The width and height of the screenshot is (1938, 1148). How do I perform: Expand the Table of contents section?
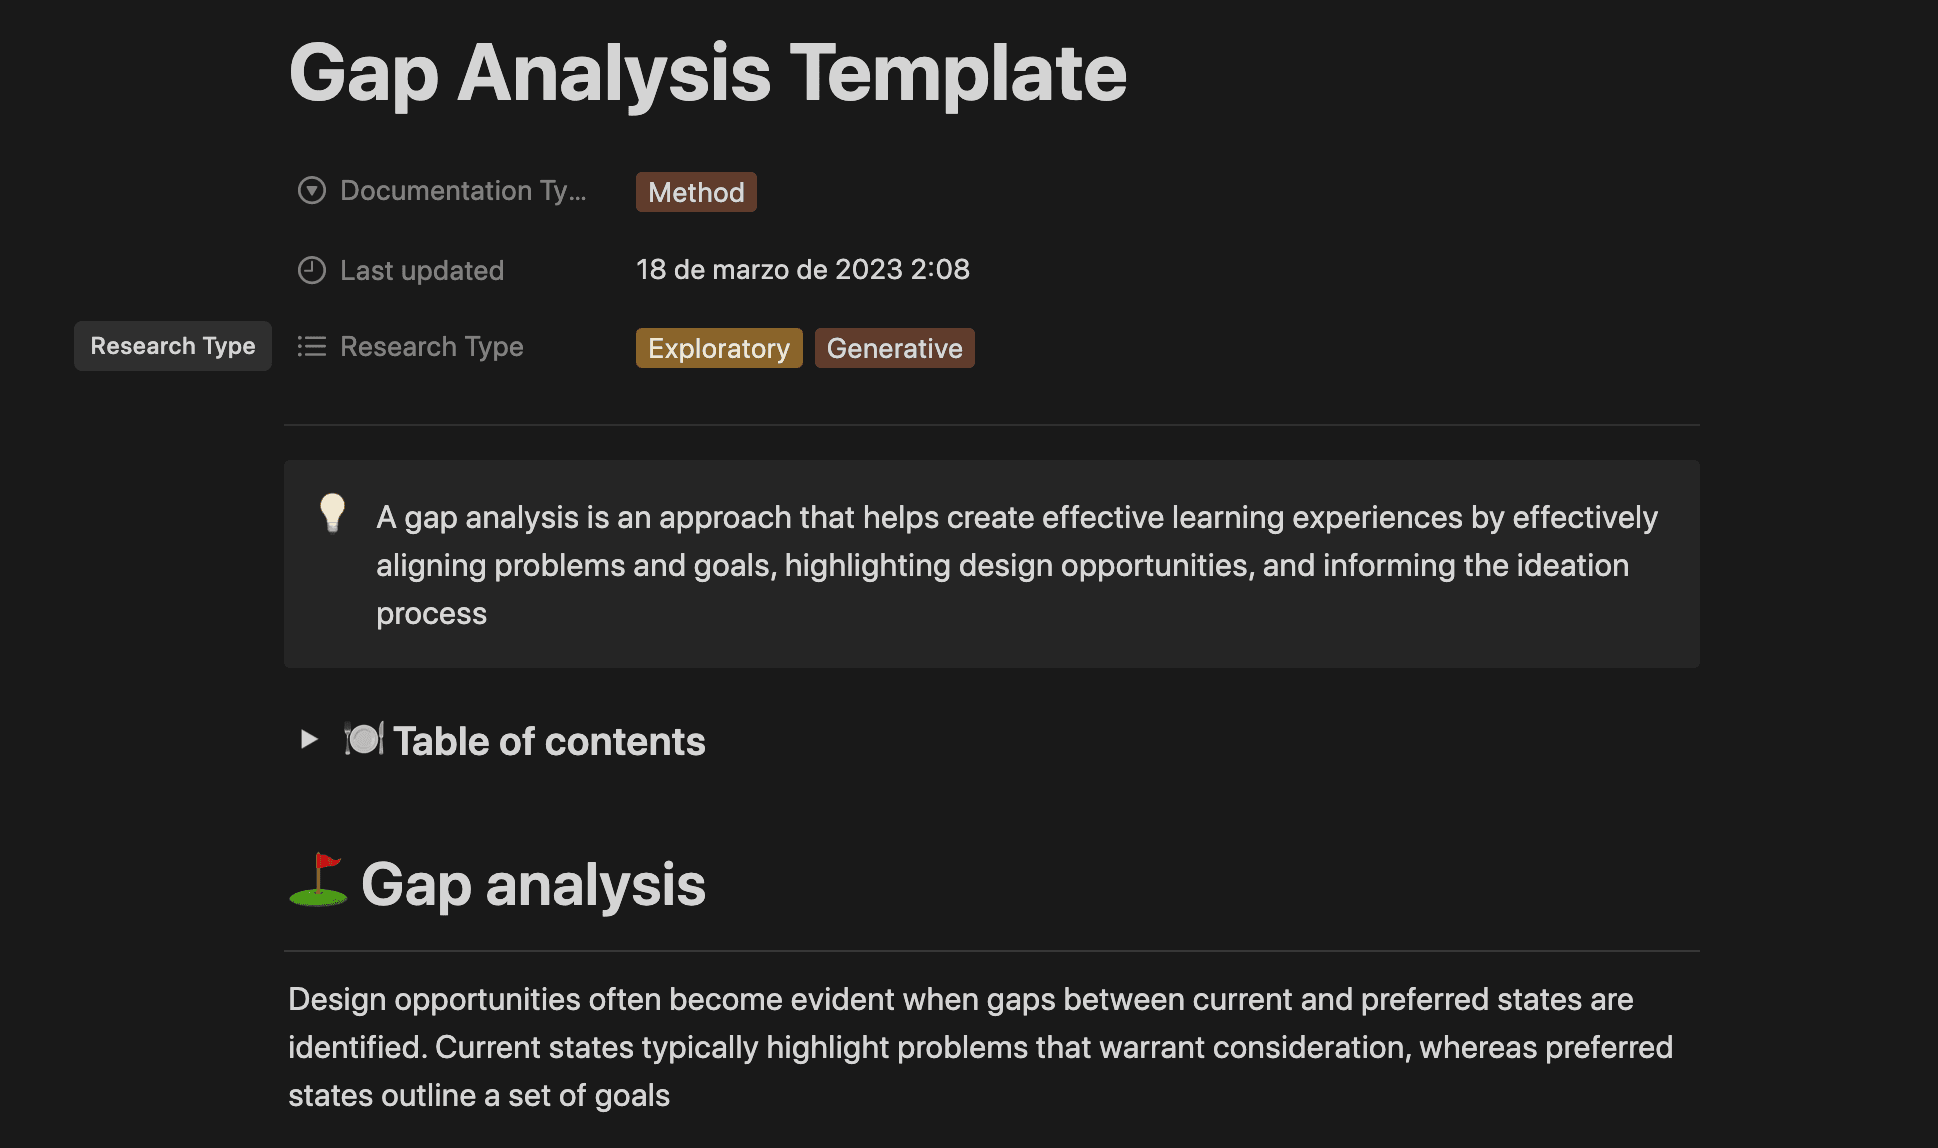307,740
